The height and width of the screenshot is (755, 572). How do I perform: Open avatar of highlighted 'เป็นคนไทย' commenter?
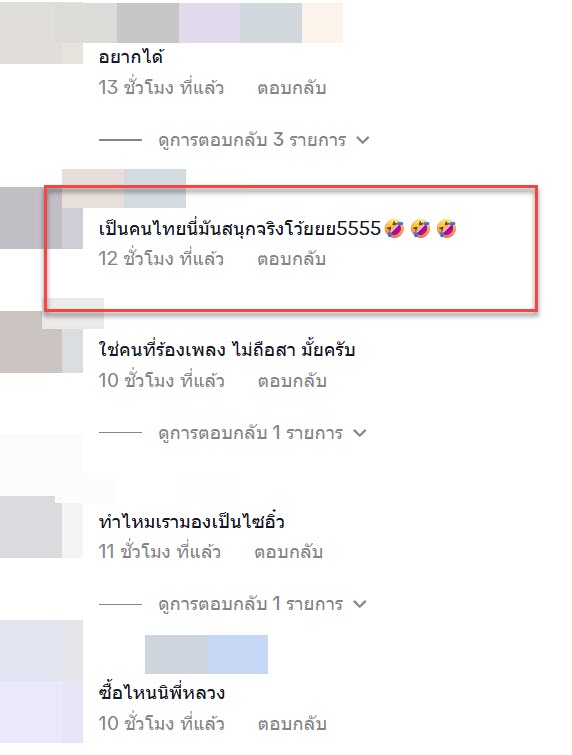coord(41,218)
